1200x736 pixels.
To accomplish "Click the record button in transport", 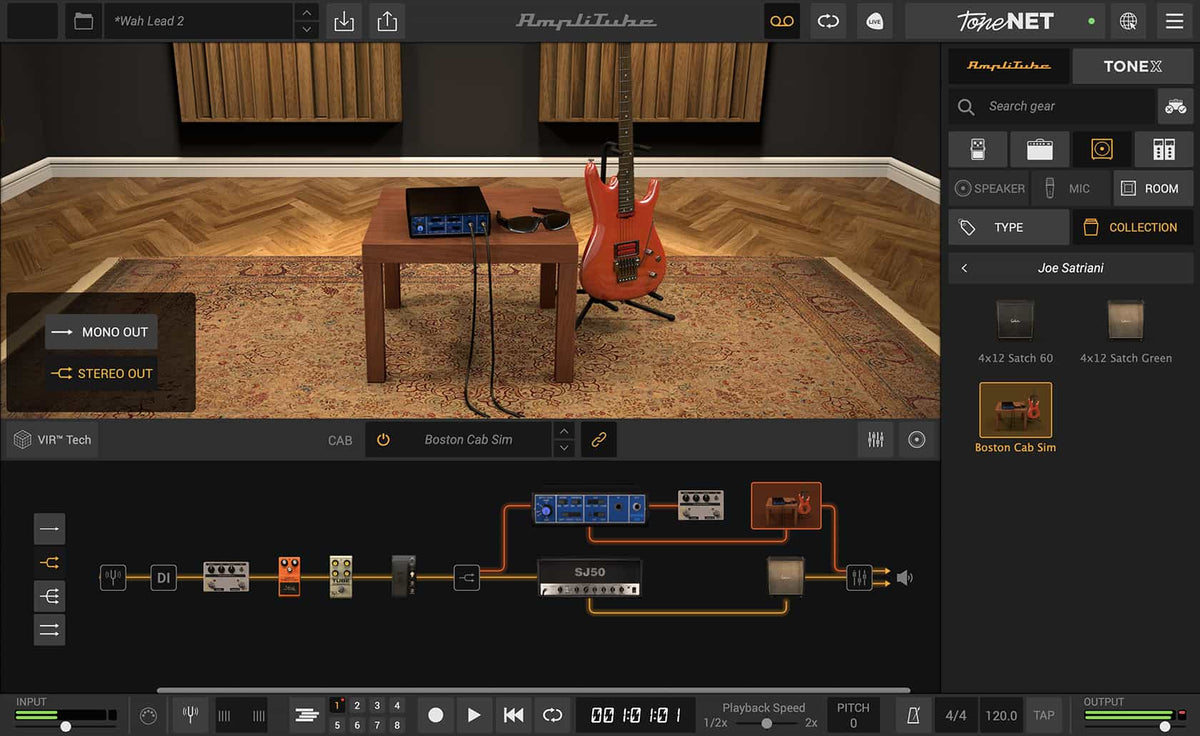I will pyautogui.click(x=435, y=715).
